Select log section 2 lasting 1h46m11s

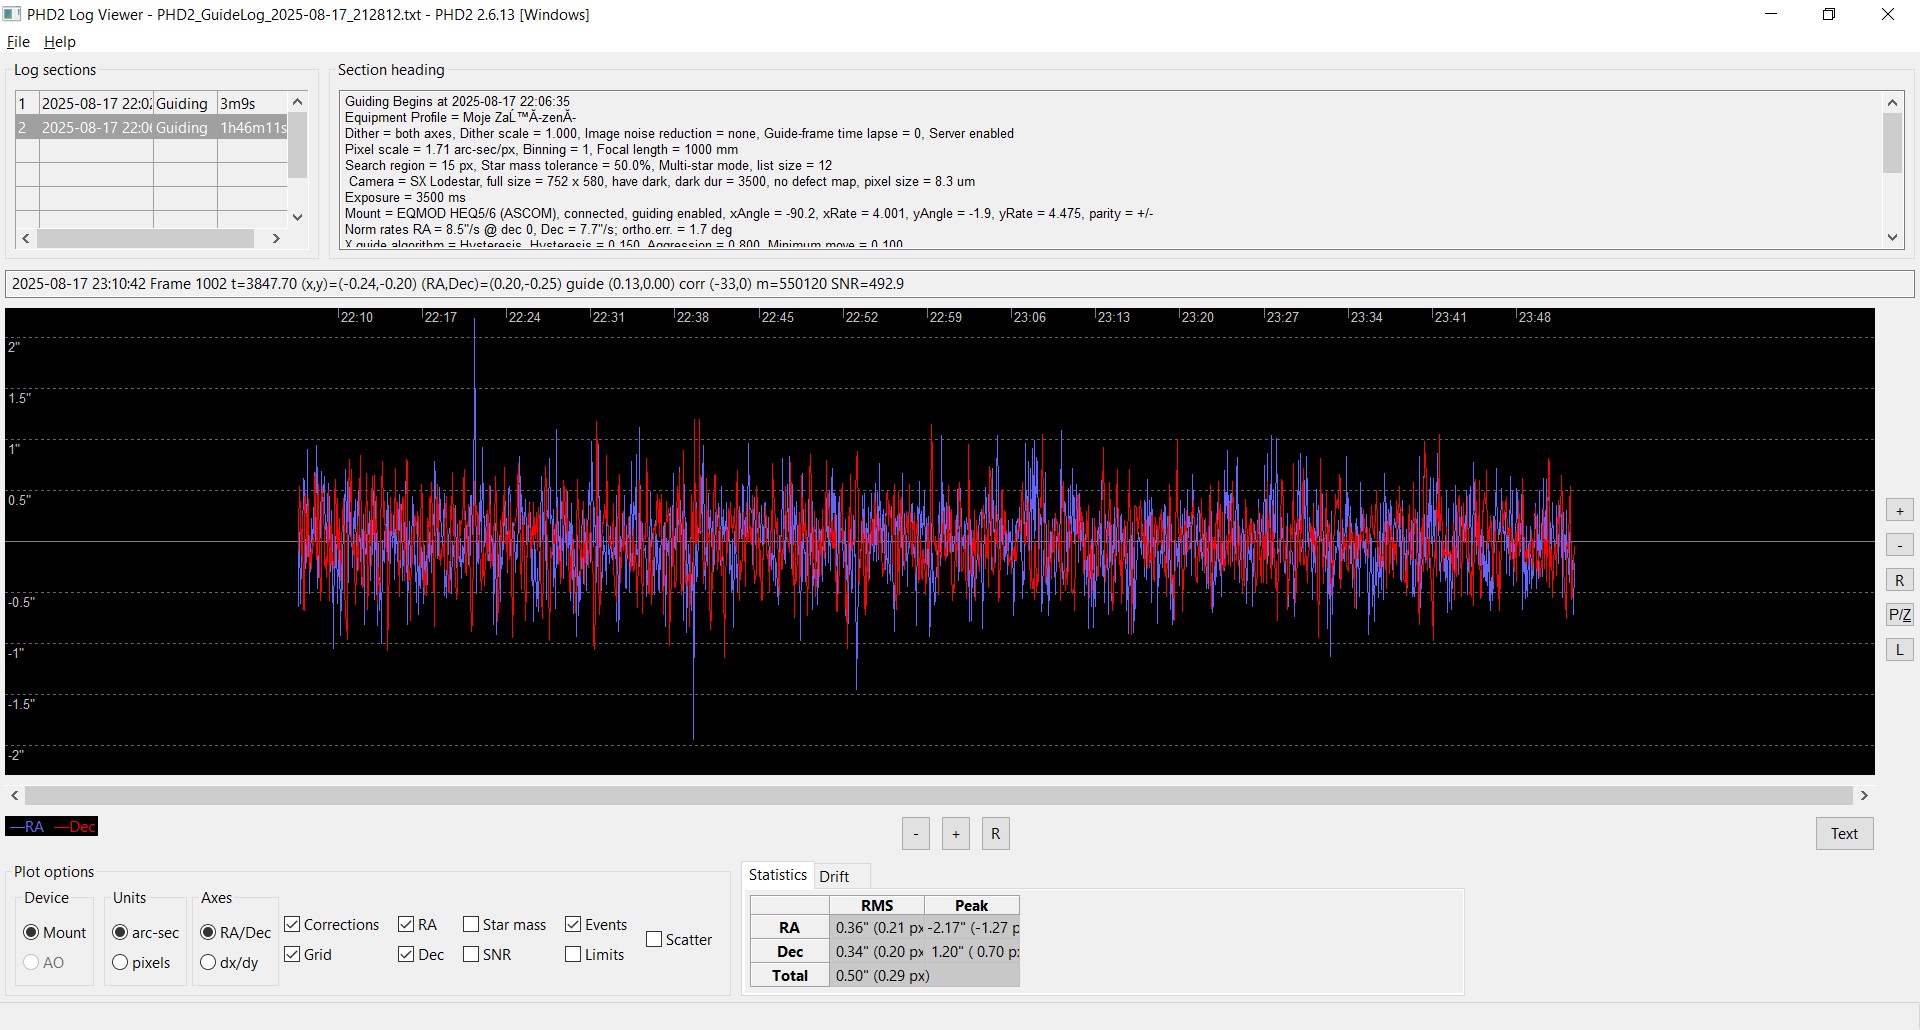[x=151, y=127]
